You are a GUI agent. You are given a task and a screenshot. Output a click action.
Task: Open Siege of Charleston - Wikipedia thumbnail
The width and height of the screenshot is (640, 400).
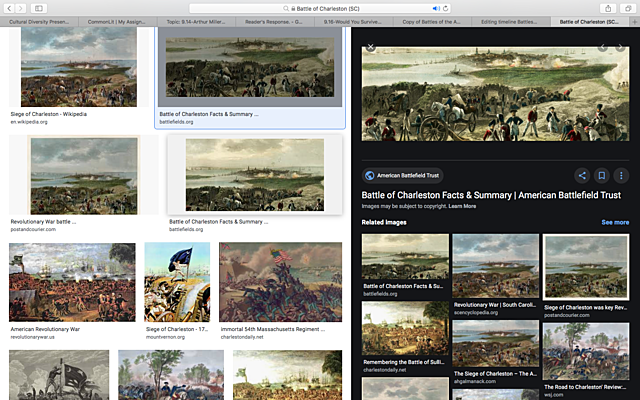[x=79, y=67]
